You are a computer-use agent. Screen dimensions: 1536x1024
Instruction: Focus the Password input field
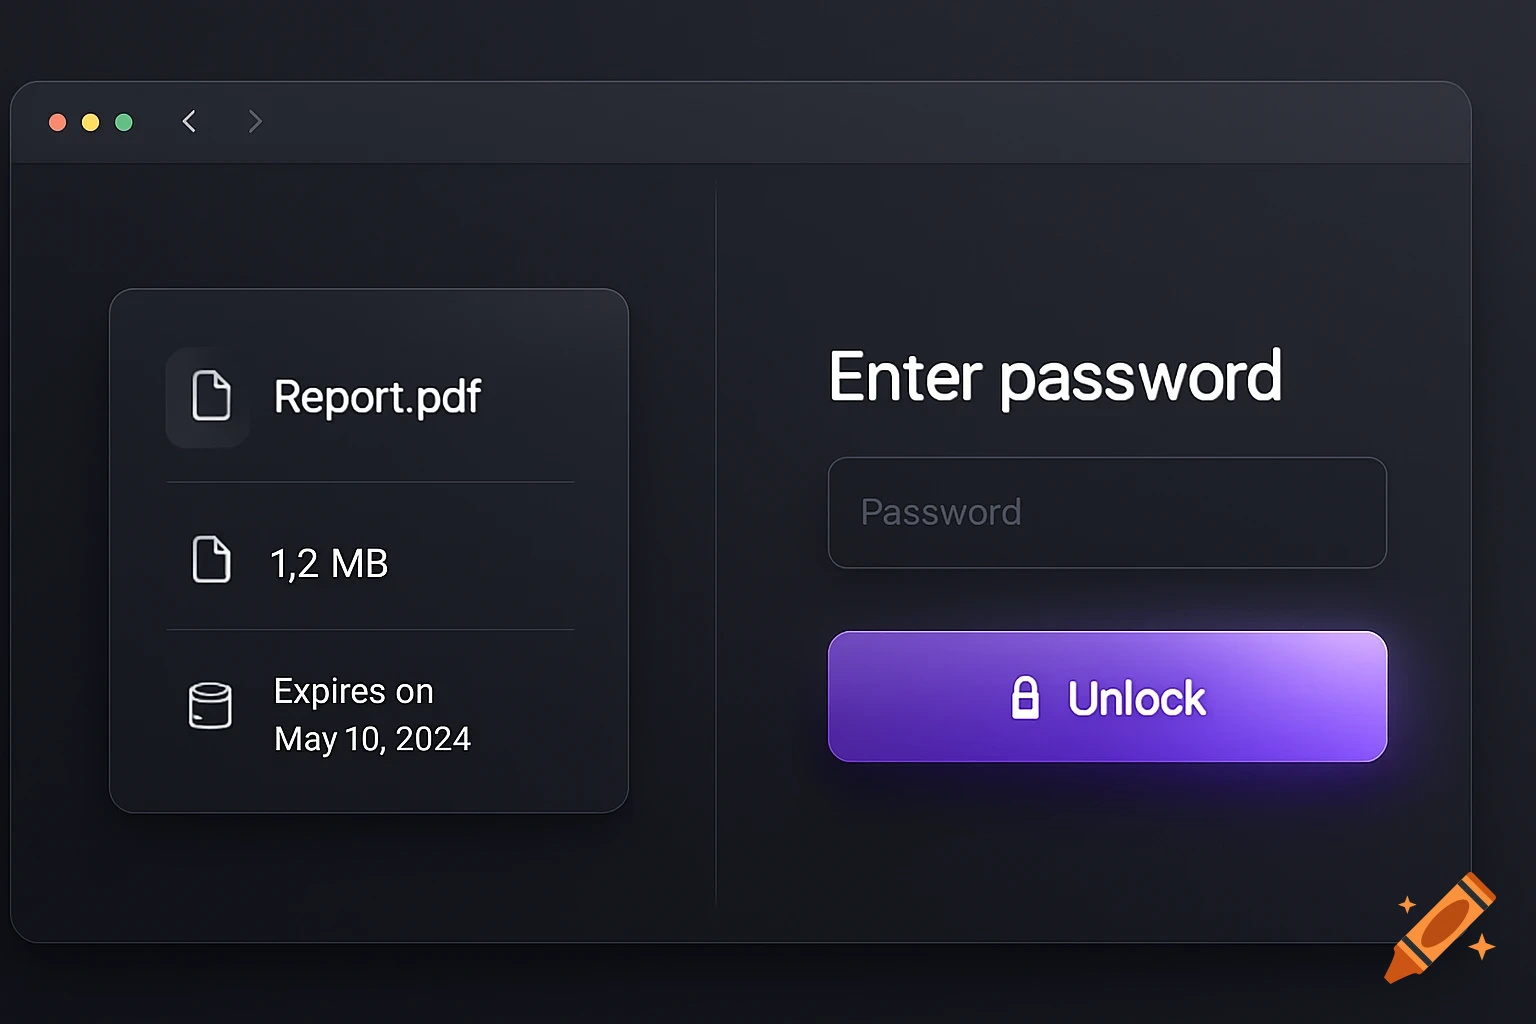(1107, 513)
